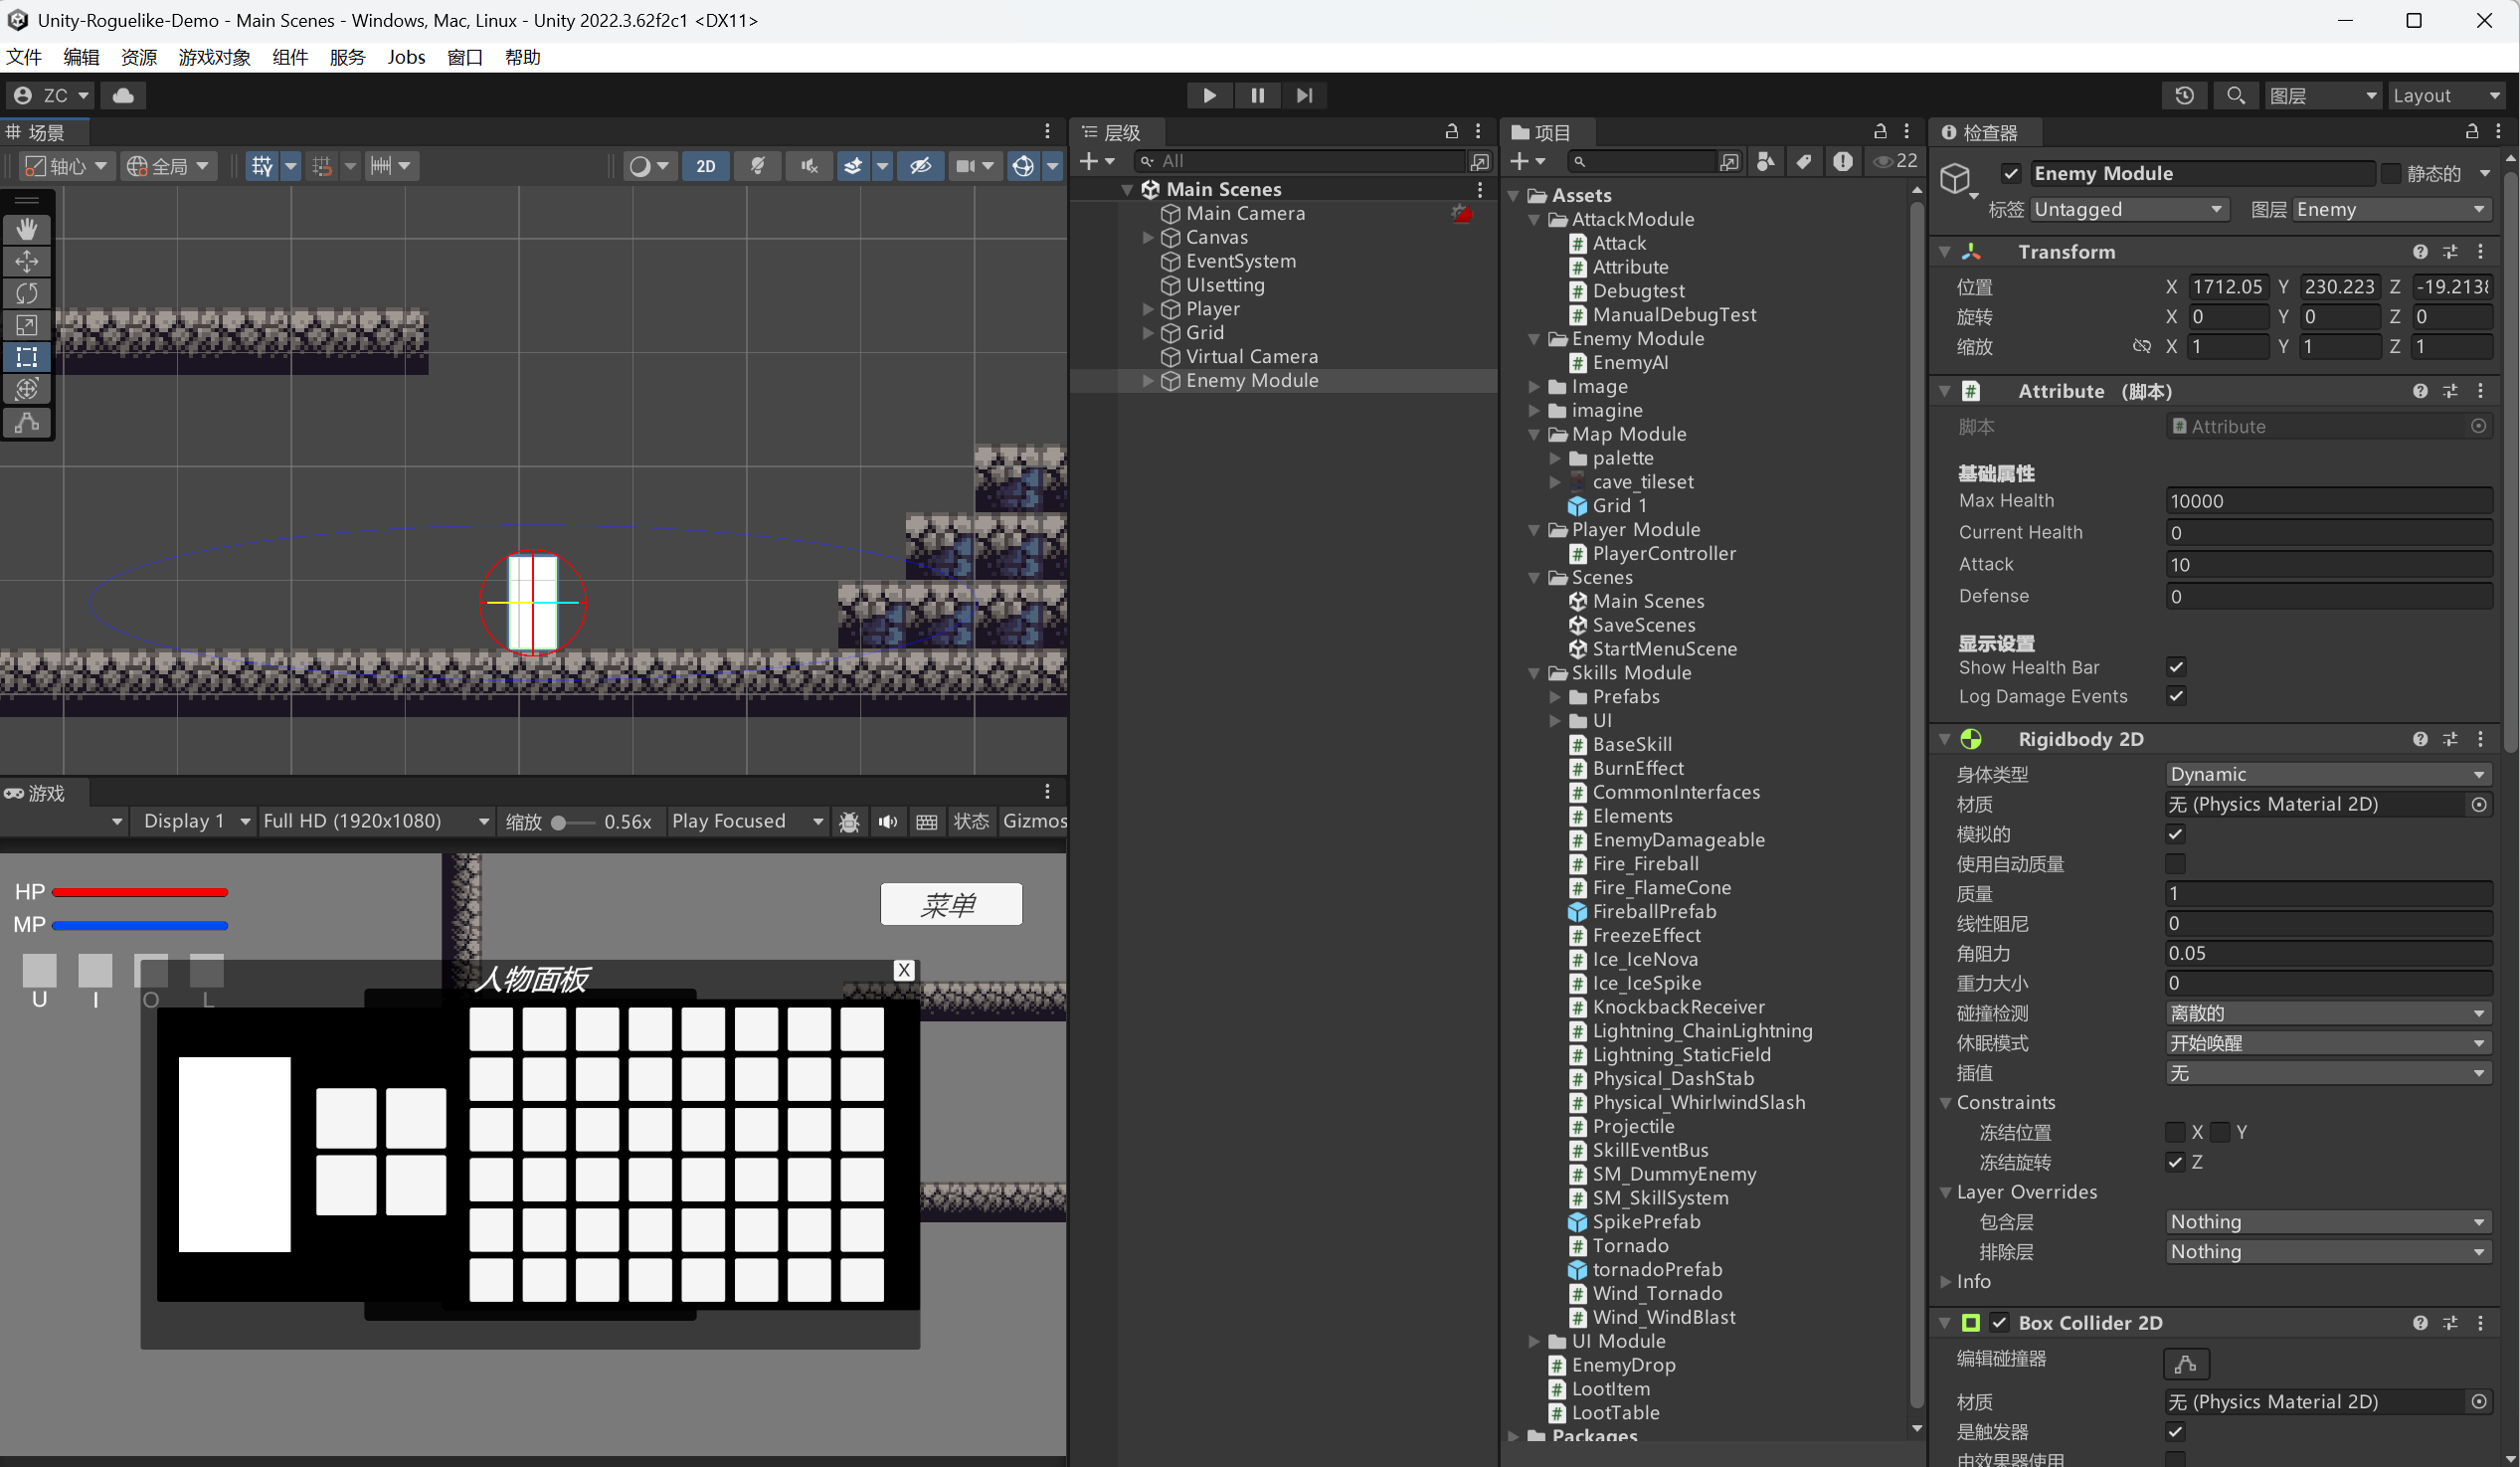The image size is (2520, 1467).
Task: Select the Rect tool in scene view
Action: (x=27, y=357)
